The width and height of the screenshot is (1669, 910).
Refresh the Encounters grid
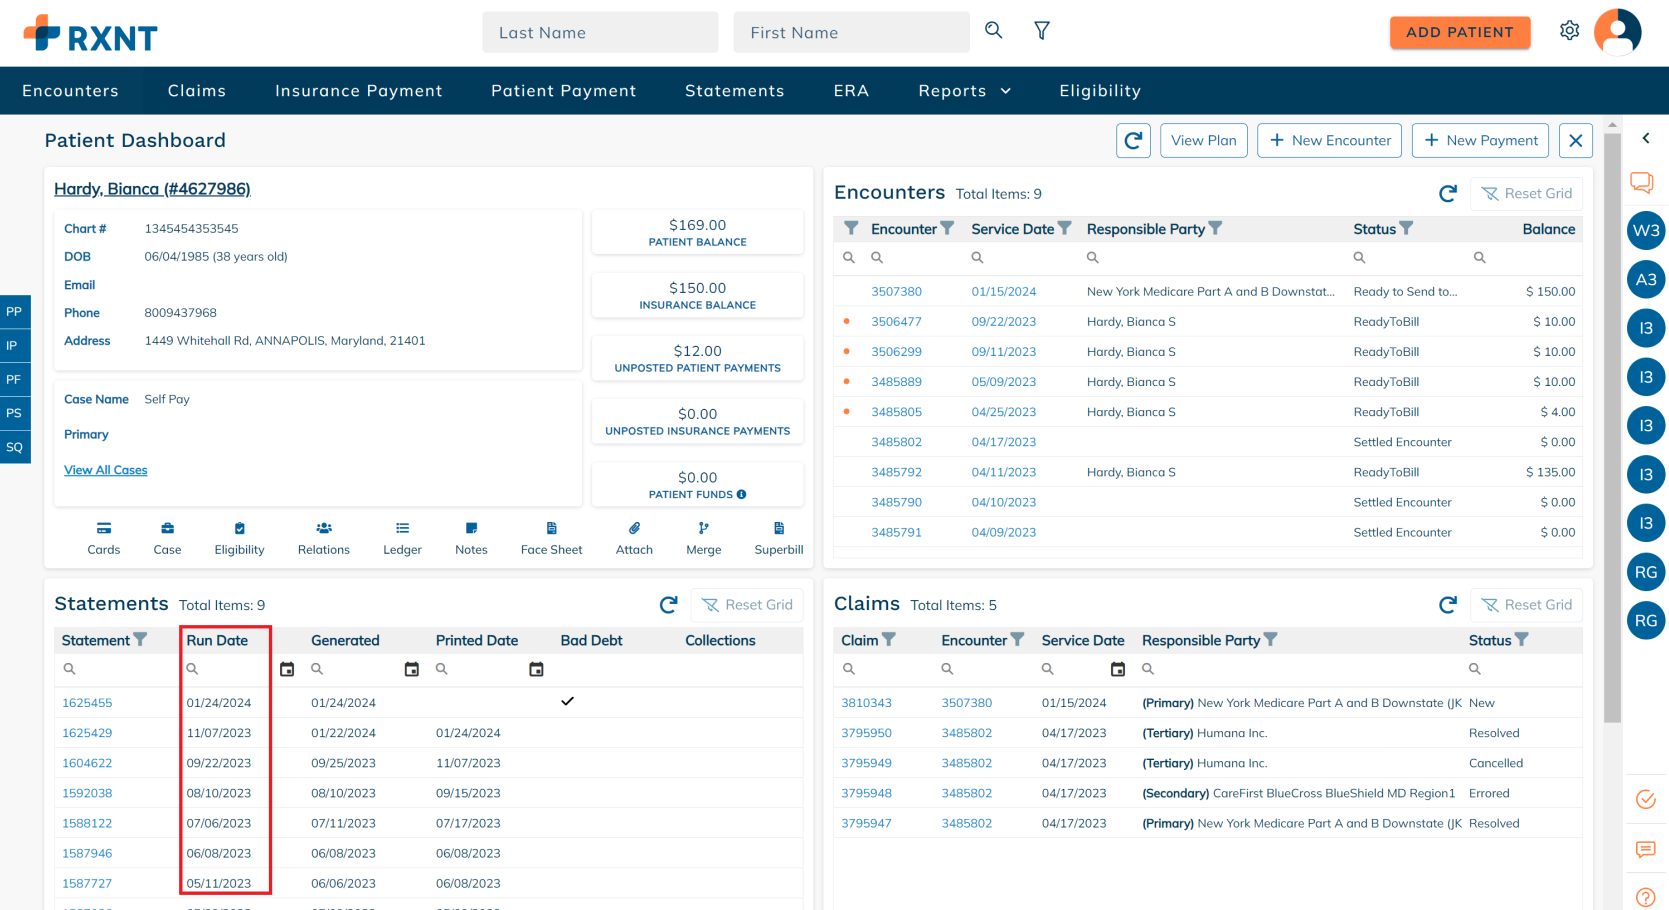coord(1447,193)
